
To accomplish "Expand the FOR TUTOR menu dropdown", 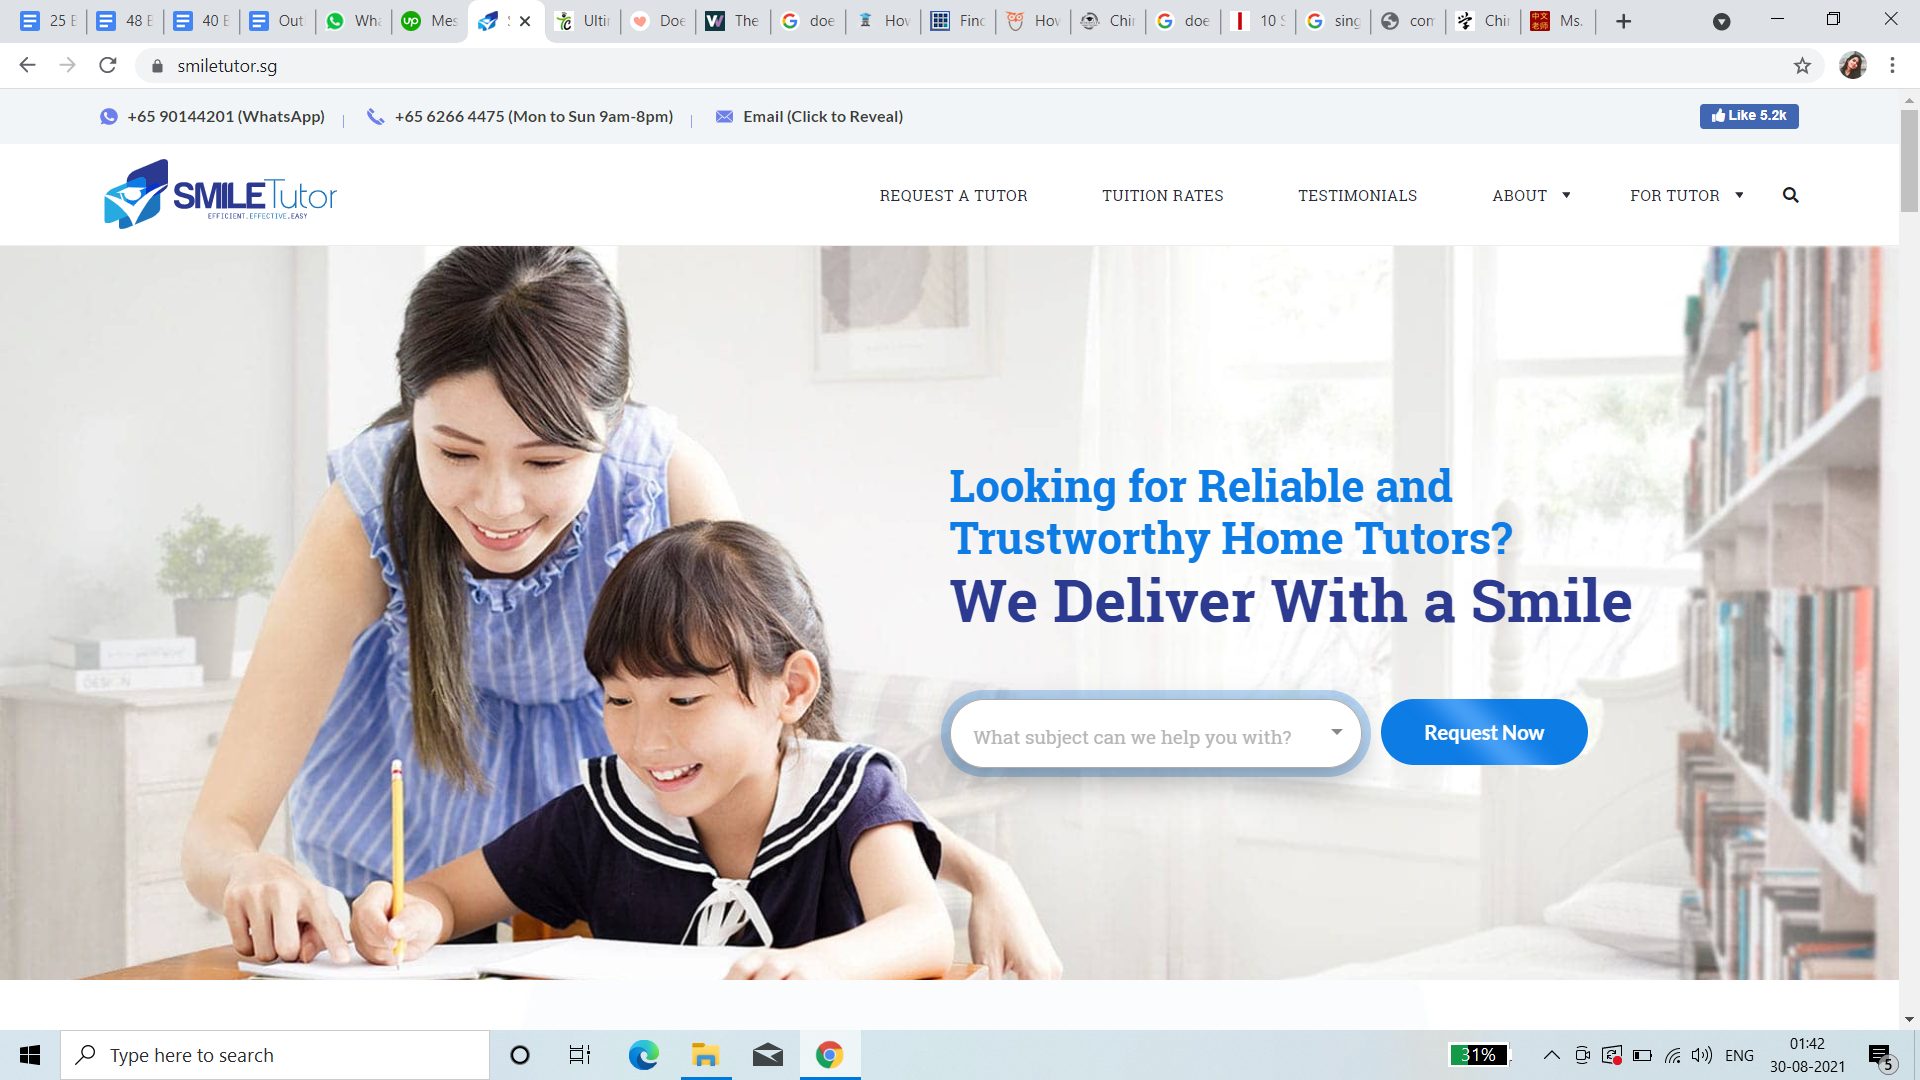I will [1686, 196].
